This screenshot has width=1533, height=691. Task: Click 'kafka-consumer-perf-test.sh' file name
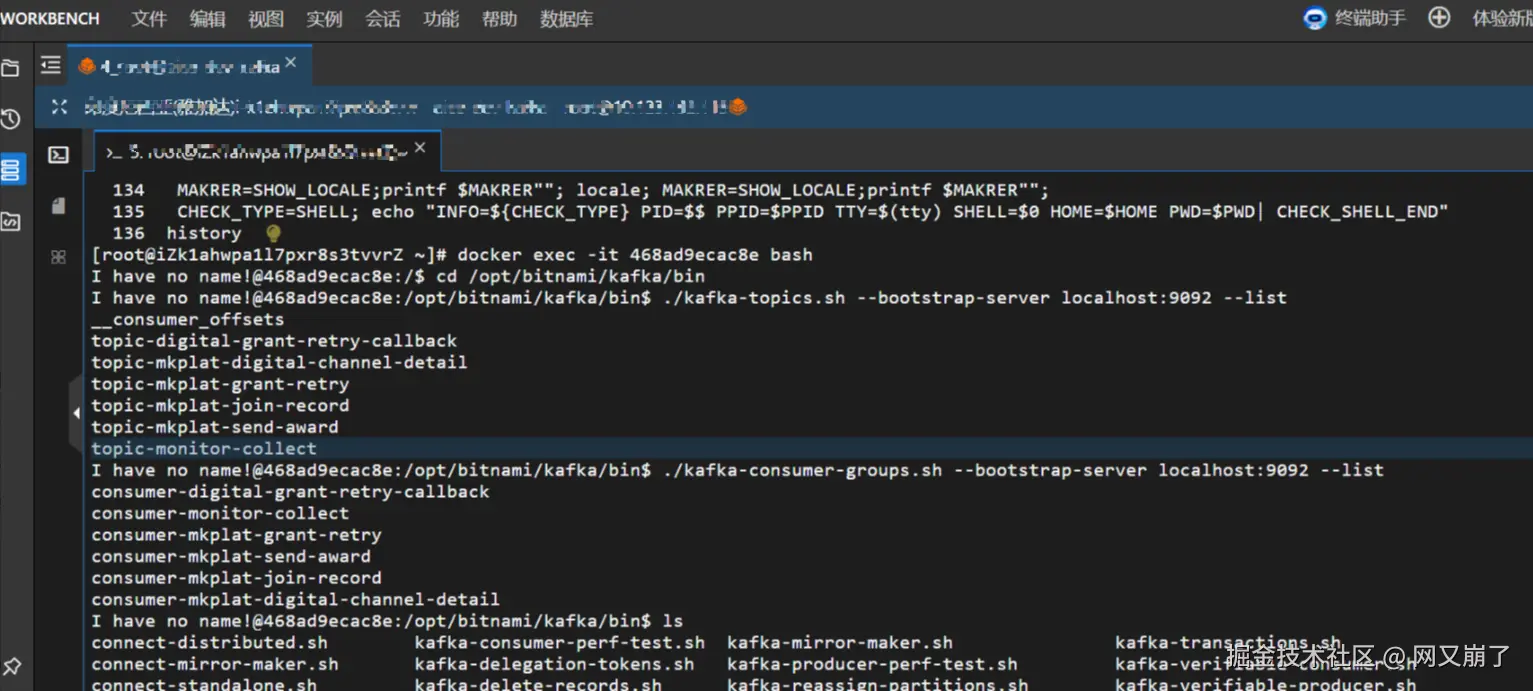[x=560, y=642]
